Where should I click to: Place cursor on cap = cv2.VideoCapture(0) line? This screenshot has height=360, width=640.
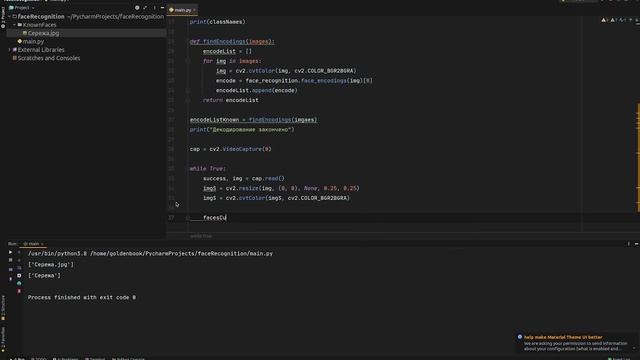pos(231,149)
